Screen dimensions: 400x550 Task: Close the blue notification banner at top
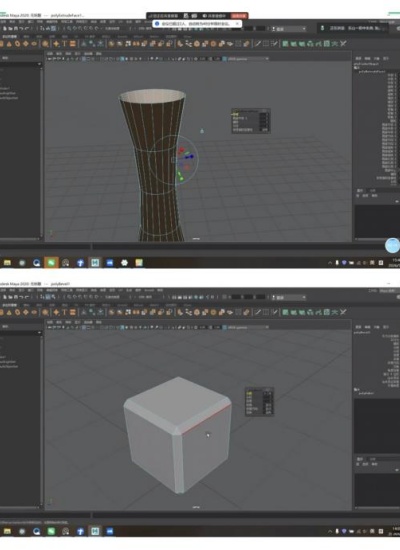(x=237, y=24)
